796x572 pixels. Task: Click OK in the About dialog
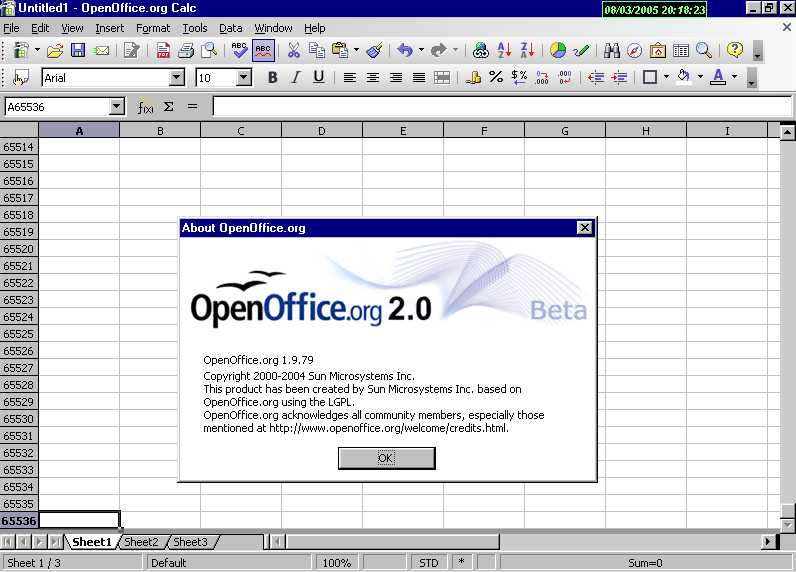pos(386,458)
